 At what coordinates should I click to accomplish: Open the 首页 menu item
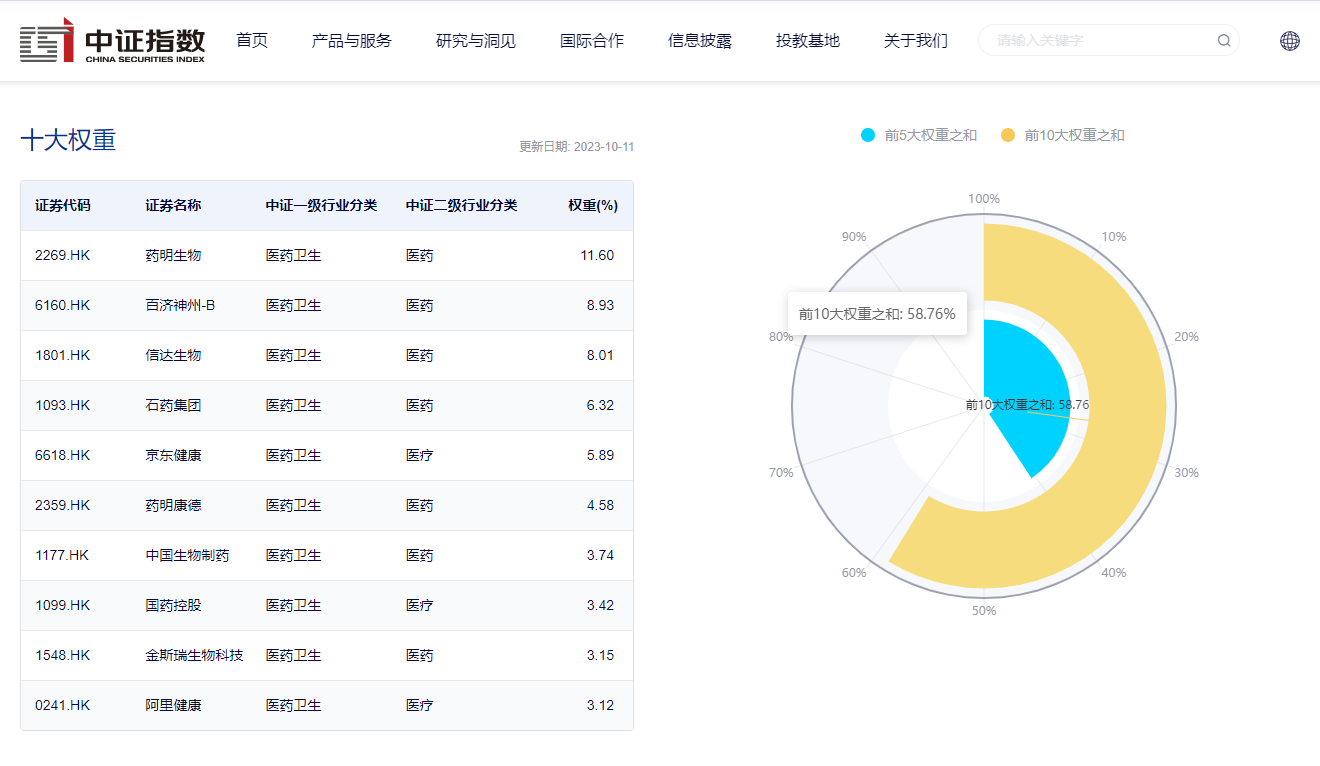[252, 41]
